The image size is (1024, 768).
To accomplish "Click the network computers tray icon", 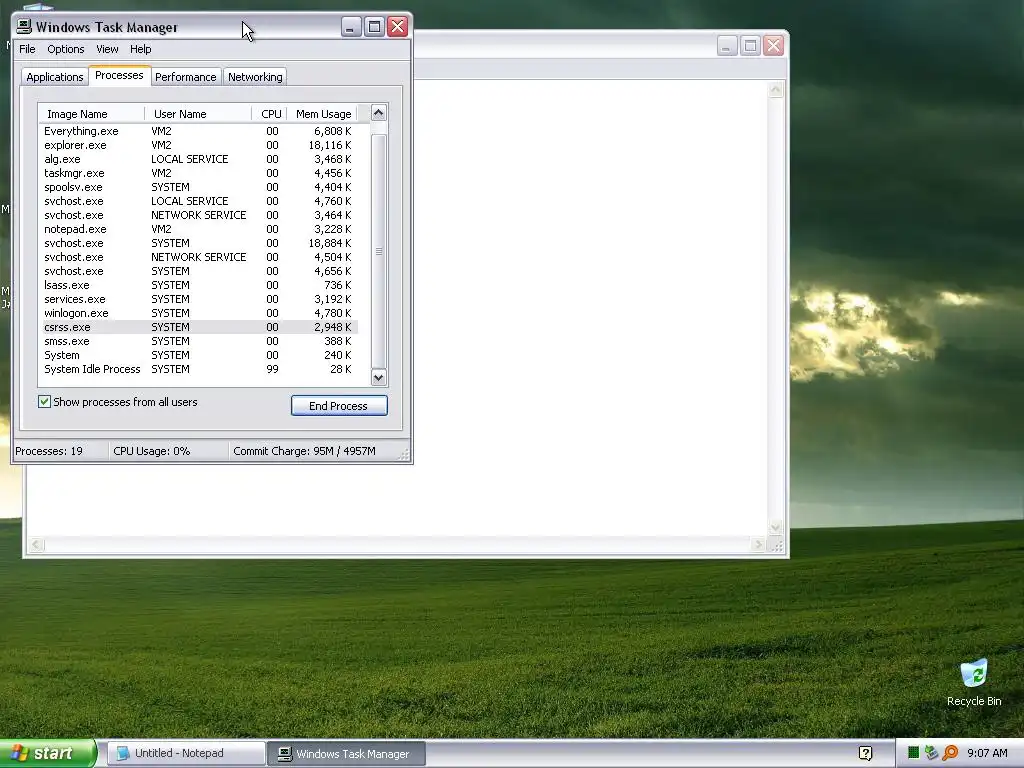I will (x=931, y=753).
